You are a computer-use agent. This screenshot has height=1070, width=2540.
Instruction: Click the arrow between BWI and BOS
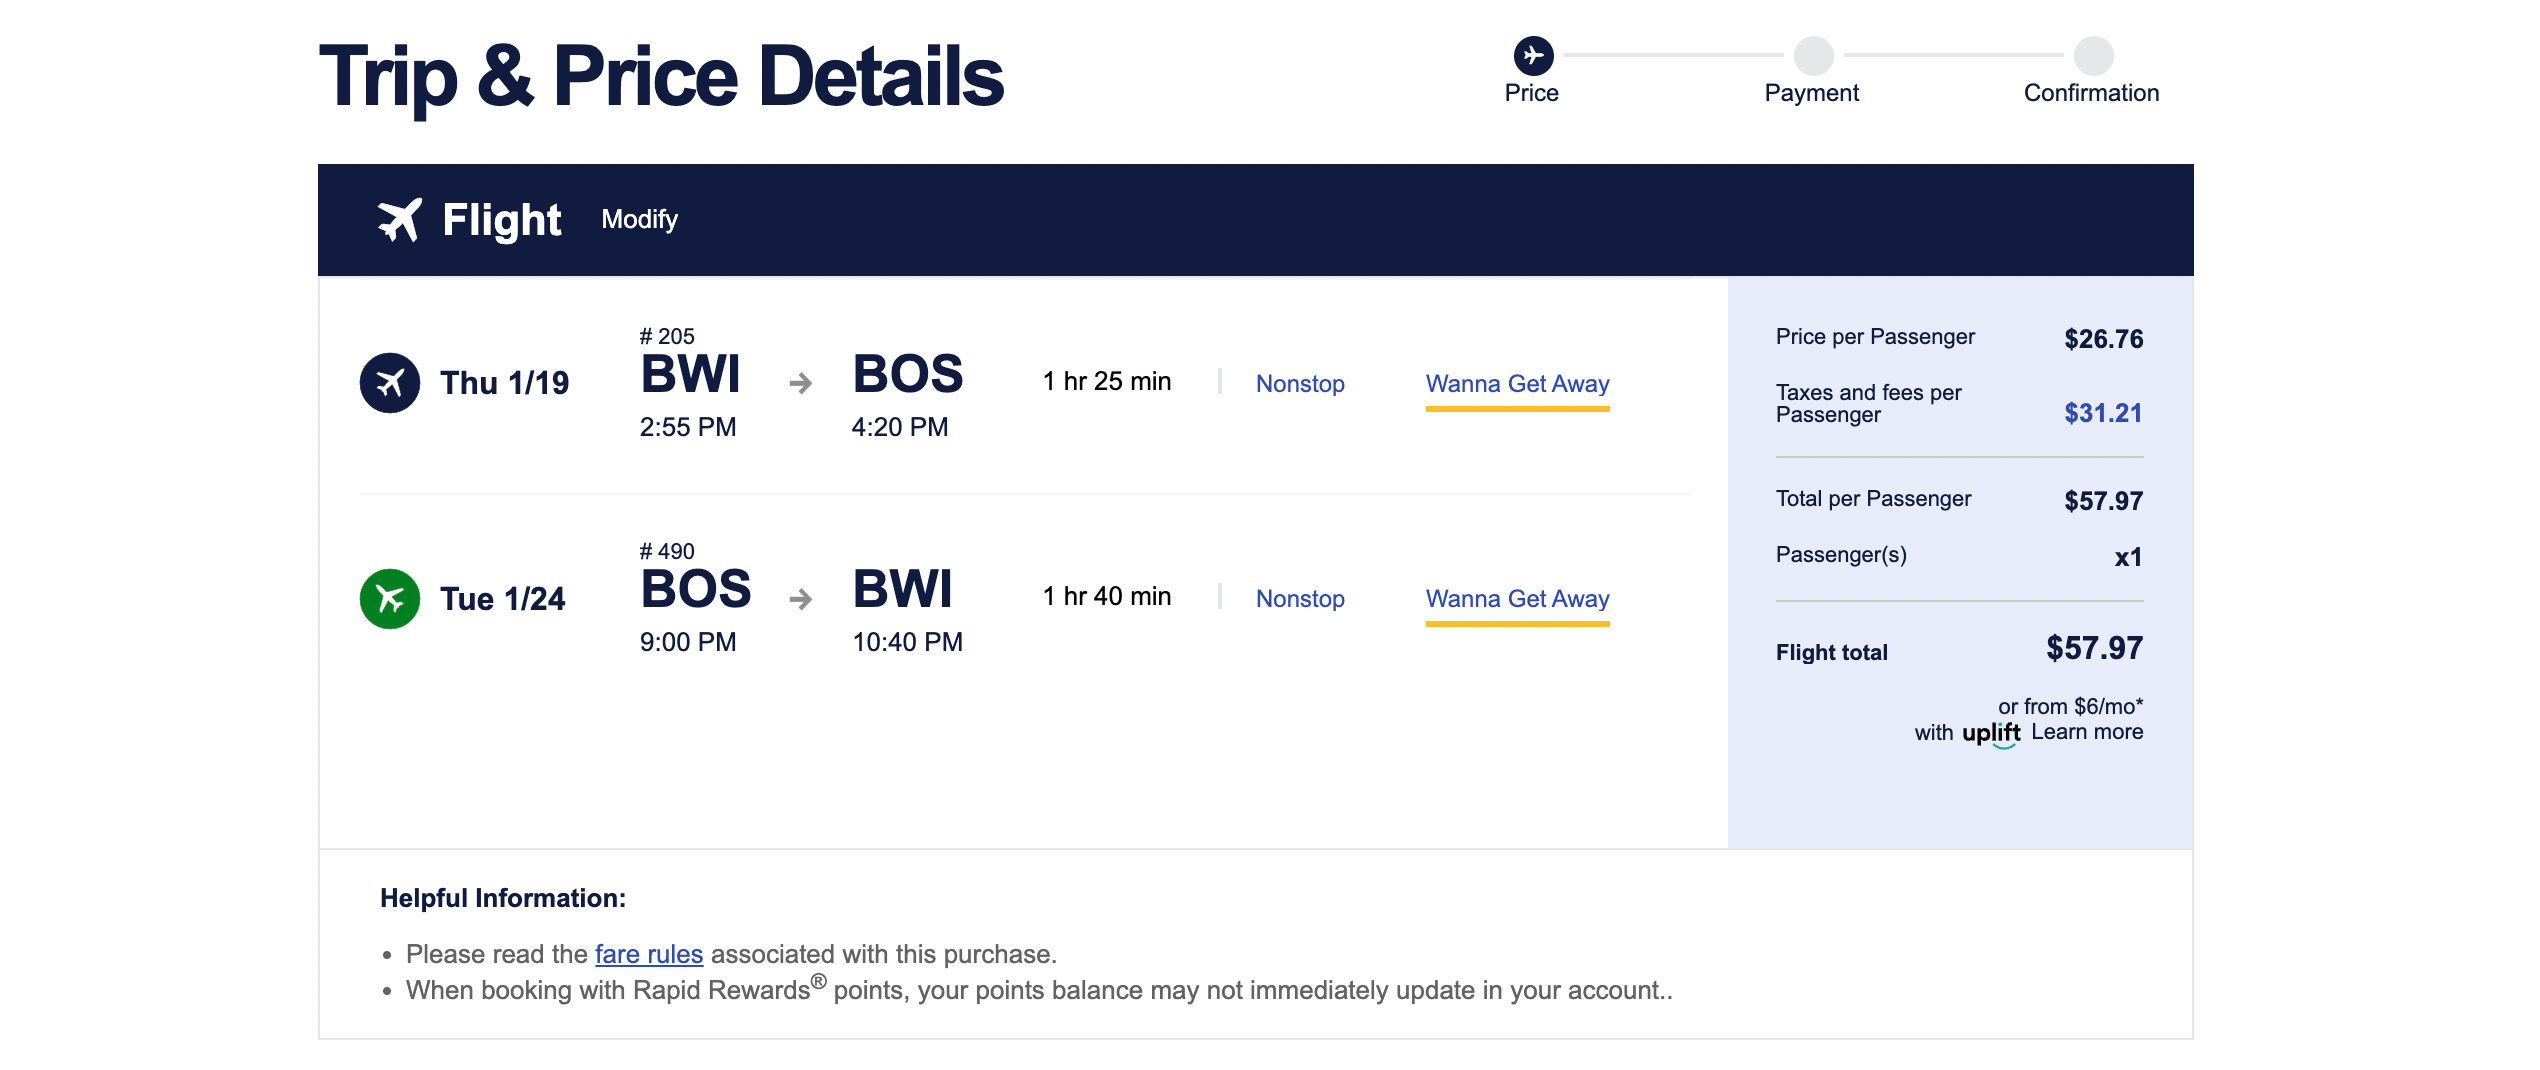pyautogui.click(x=800, y=383)
